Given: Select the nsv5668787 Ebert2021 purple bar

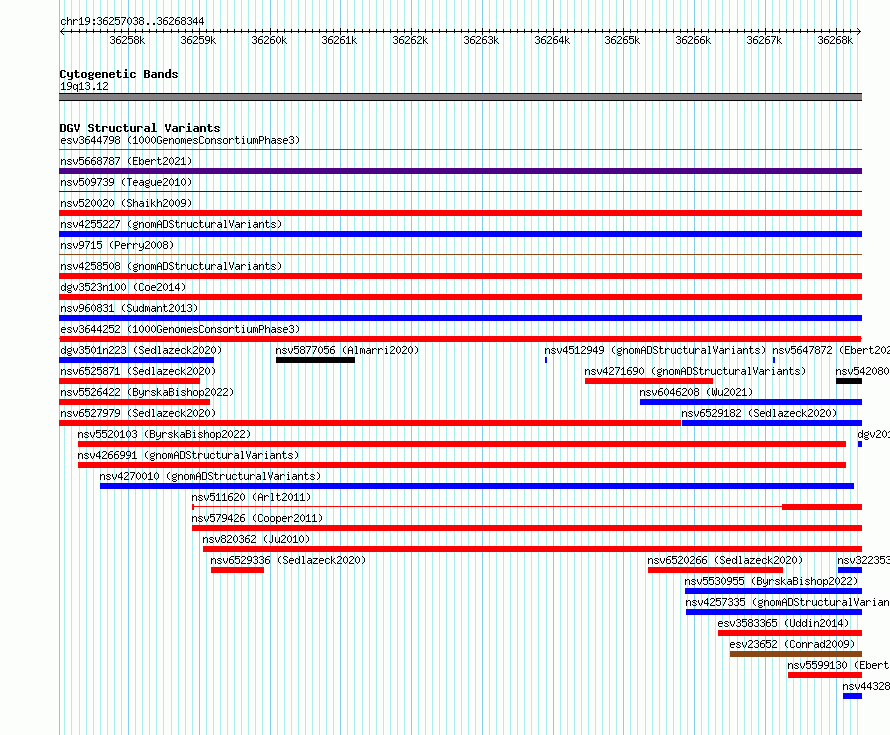Looking at the screenshot, I should pos(460,171).
